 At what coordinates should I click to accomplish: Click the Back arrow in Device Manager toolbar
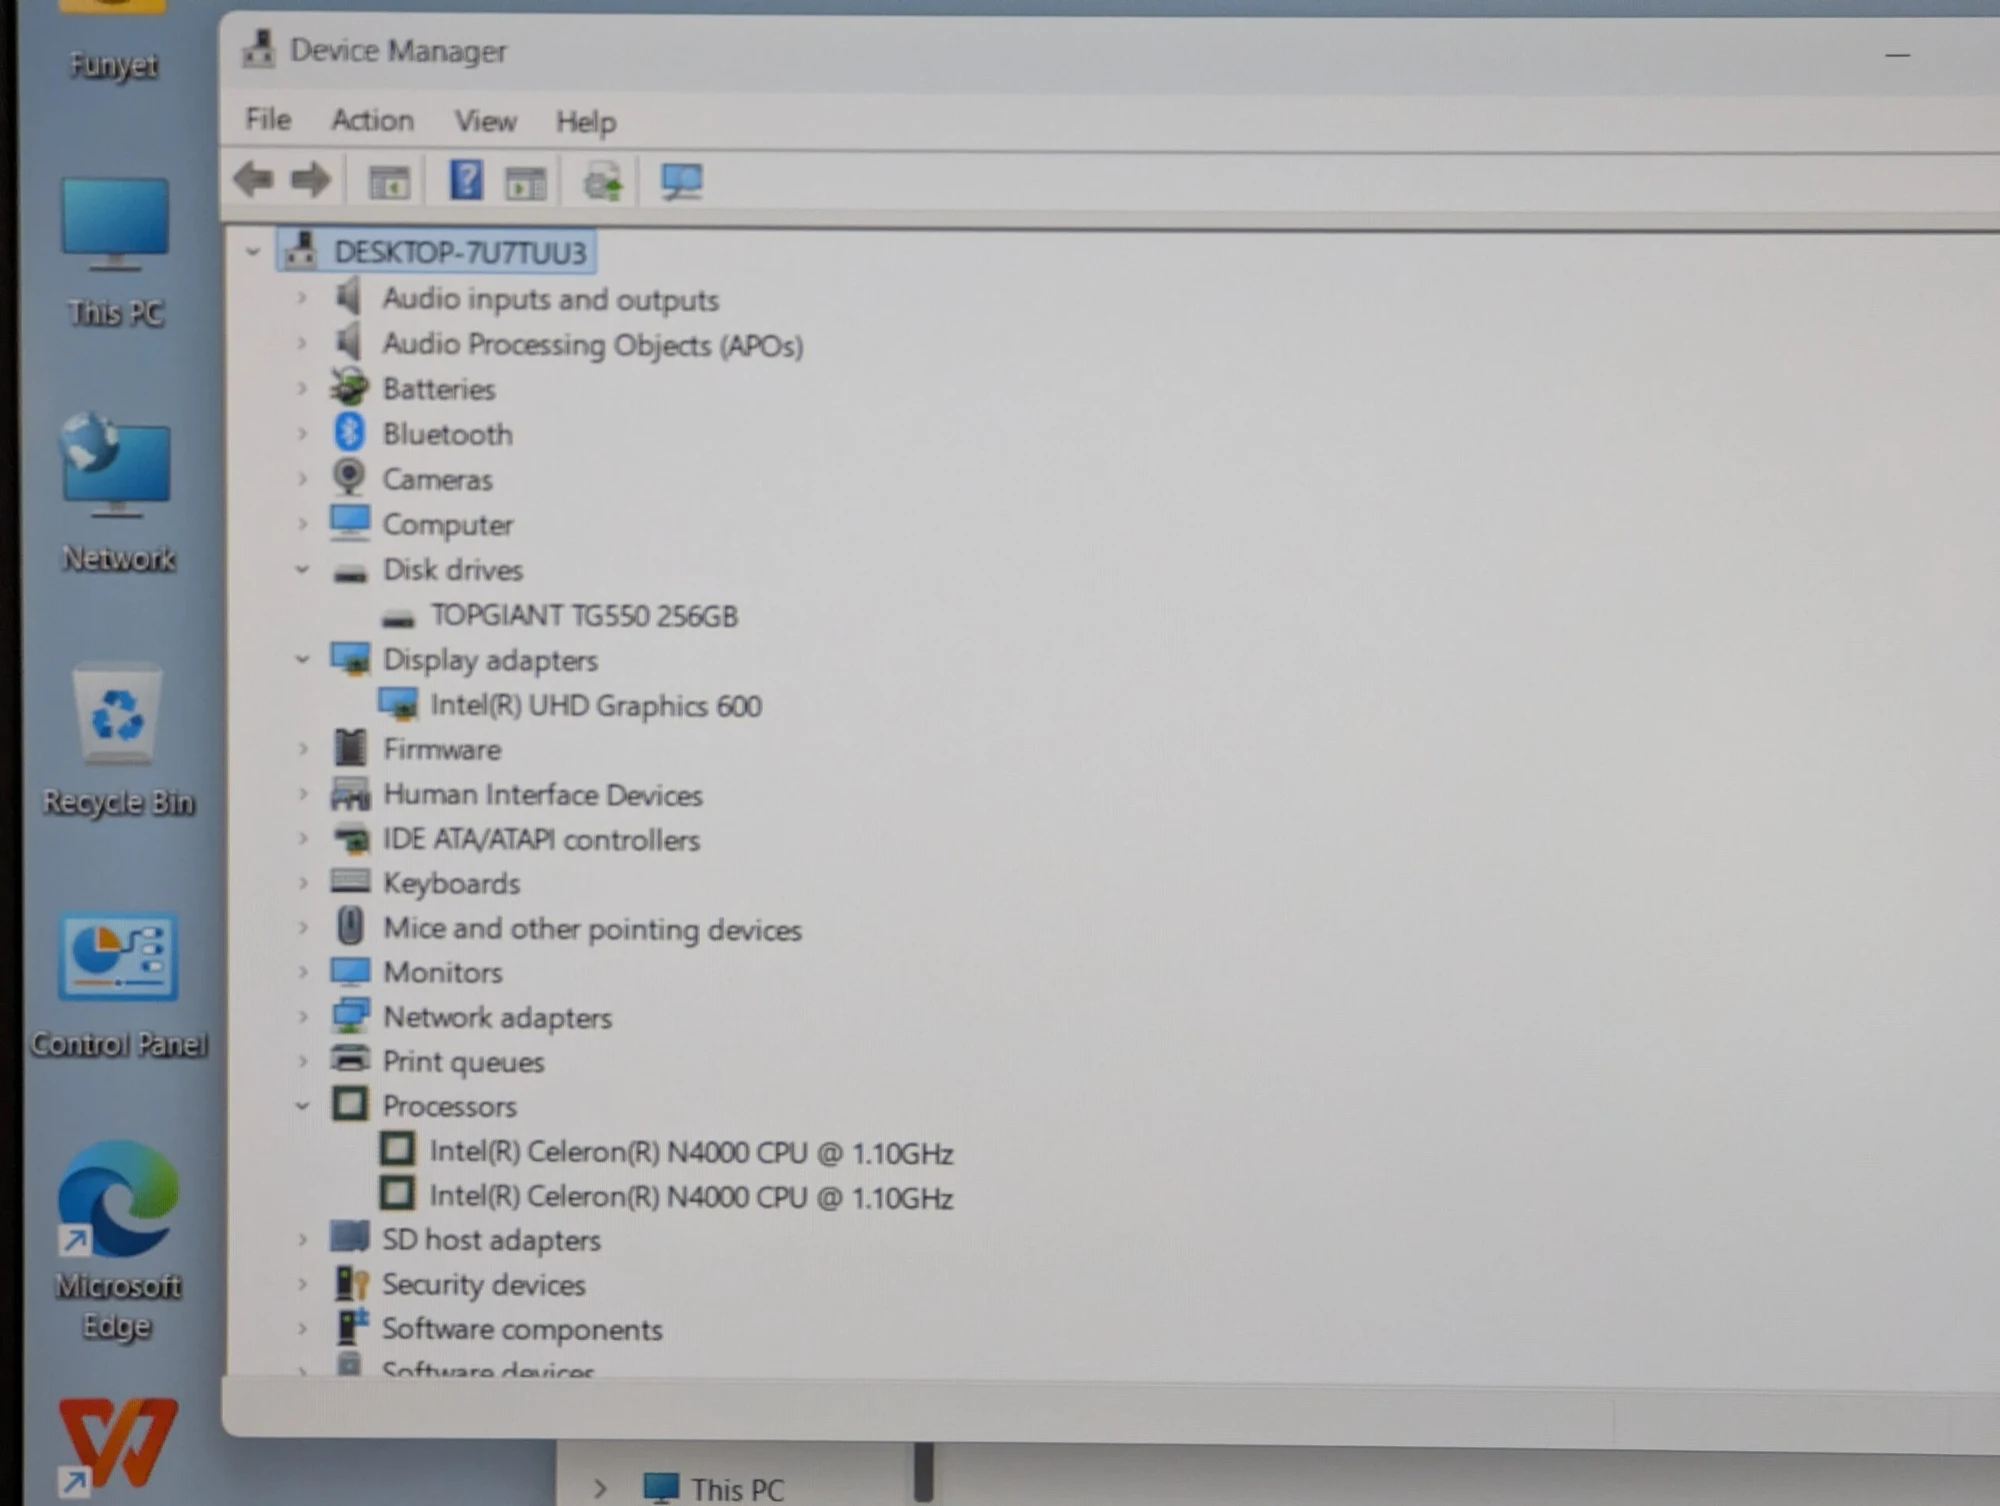coord(253,180)
